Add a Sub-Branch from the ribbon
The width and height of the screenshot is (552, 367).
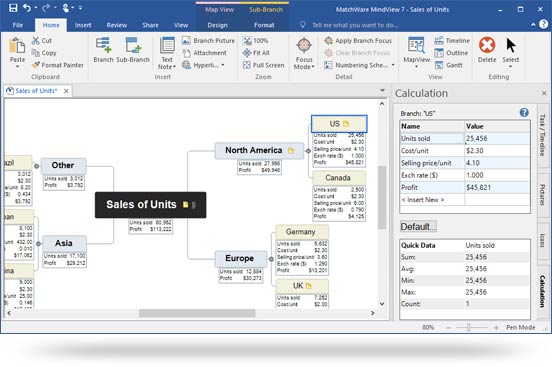pos(133,50)
